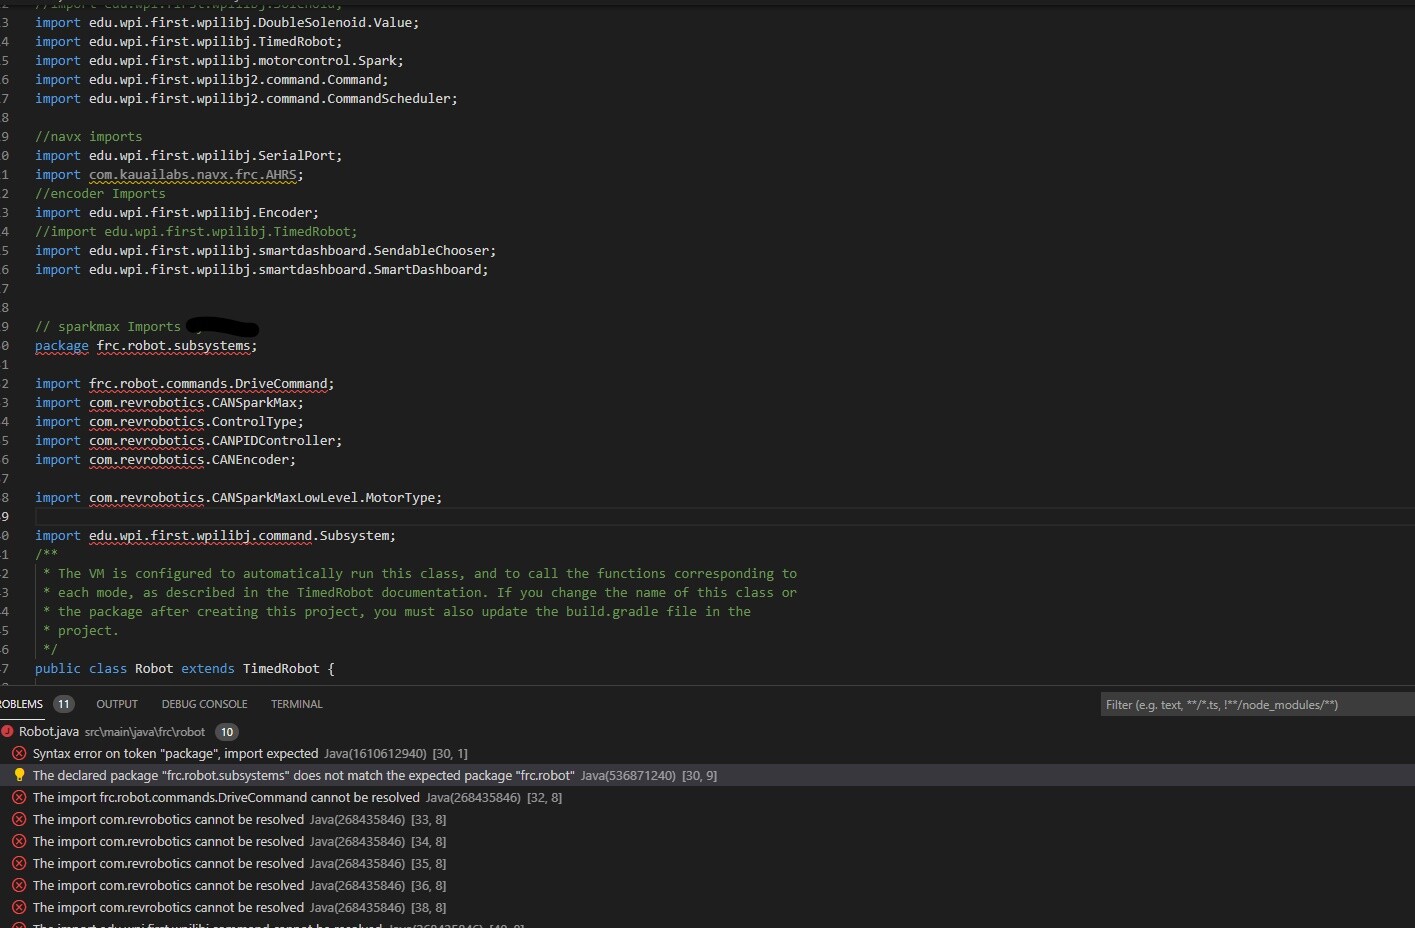The width and height of the screenshot is (1415, 928).
Task: Click the com.kauailabs.navx.frc.AHRS import line
Action: pos(169,174)
